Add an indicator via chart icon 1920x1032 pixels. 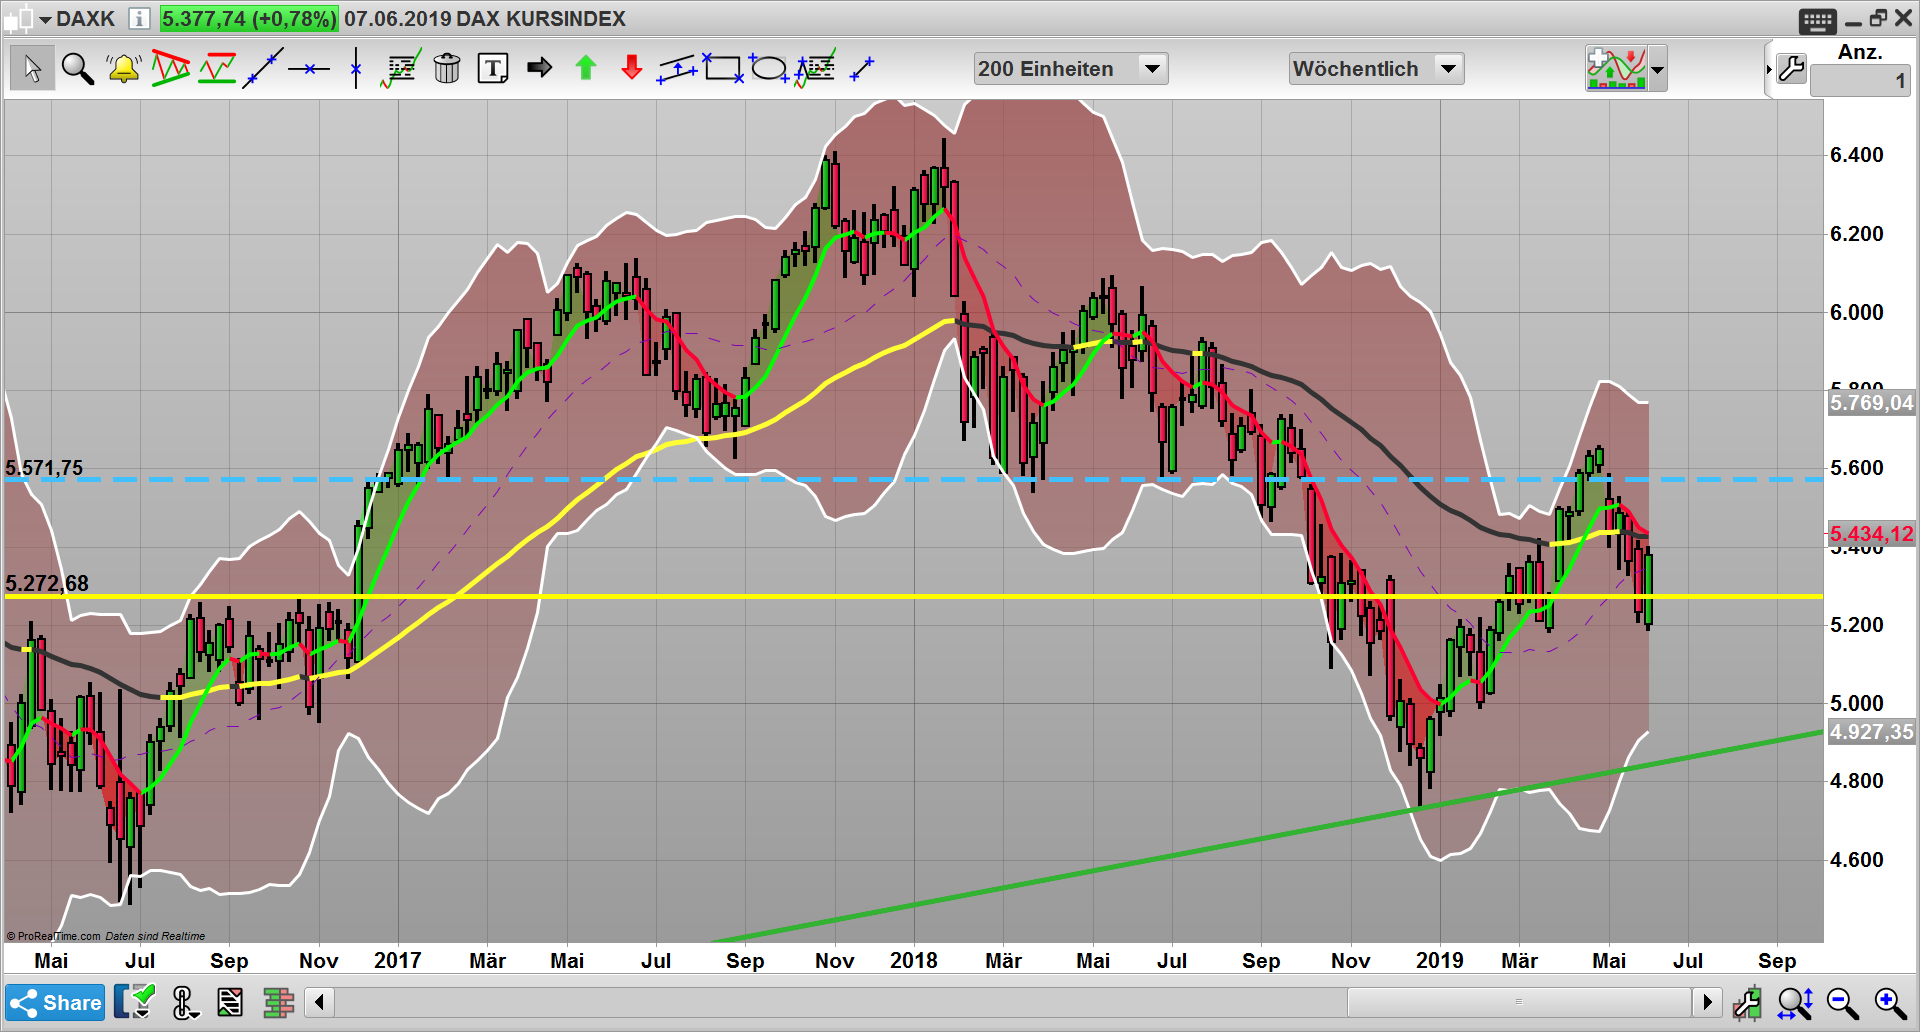click(x=1616, y=68)
